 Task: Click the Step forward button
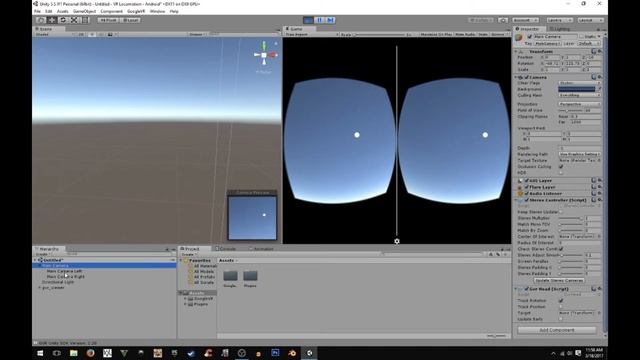[330, 20]
